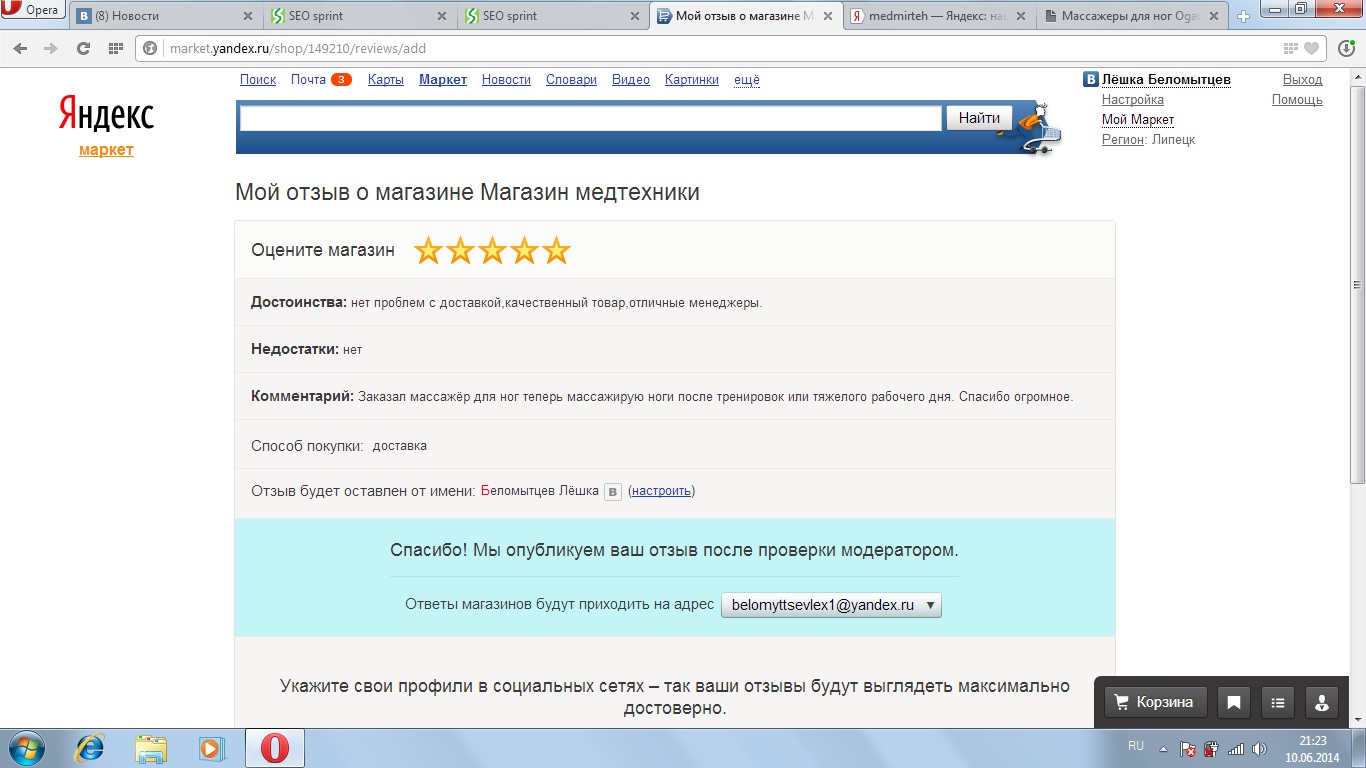Switch to the 'Массажеры для ног' tab
This screenshot has width=1366, height=768.
pyautogui.click(x=1130, y=16)
